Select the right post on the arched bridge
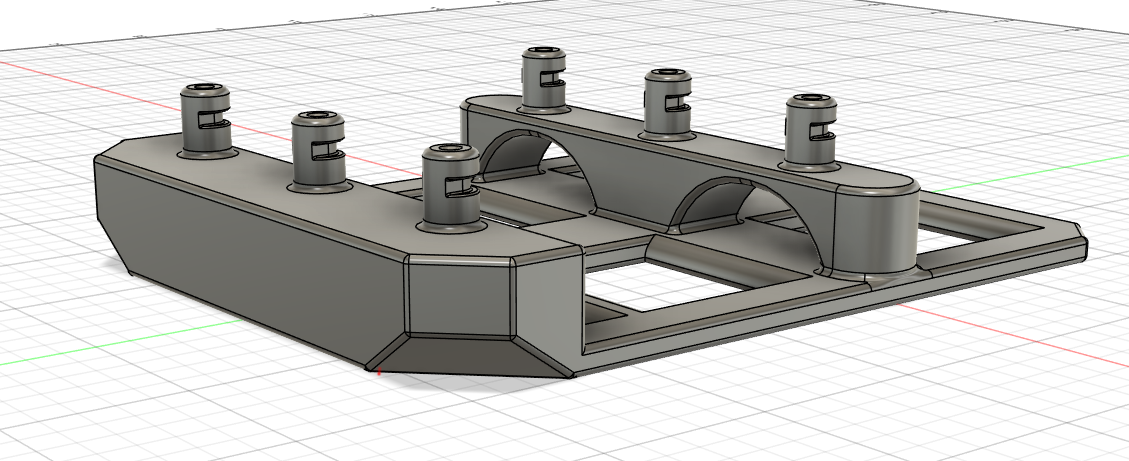Screen dimensions: 1129x461 (x=811, y=131)
